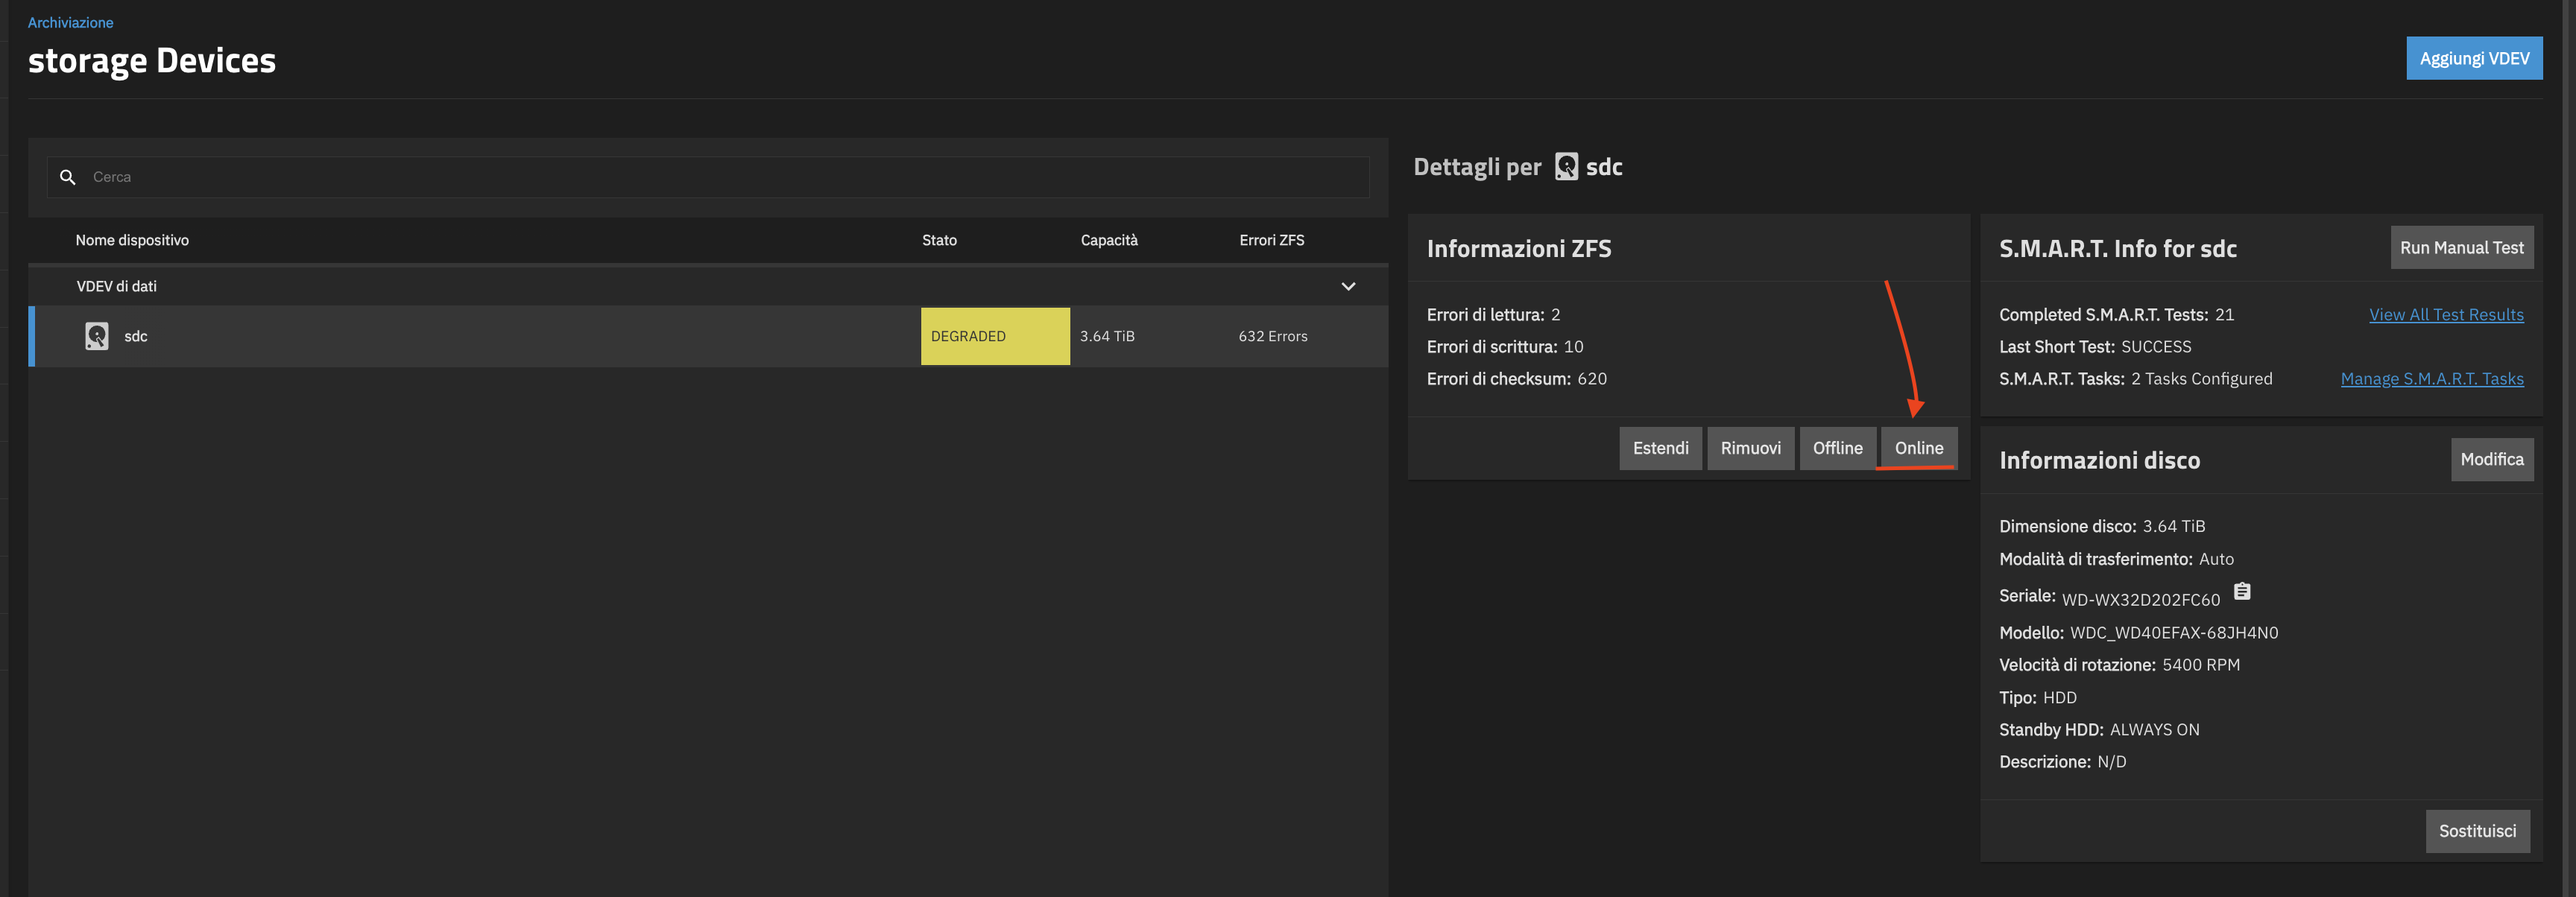Click the search magnifier icon

tap(67, 177)
